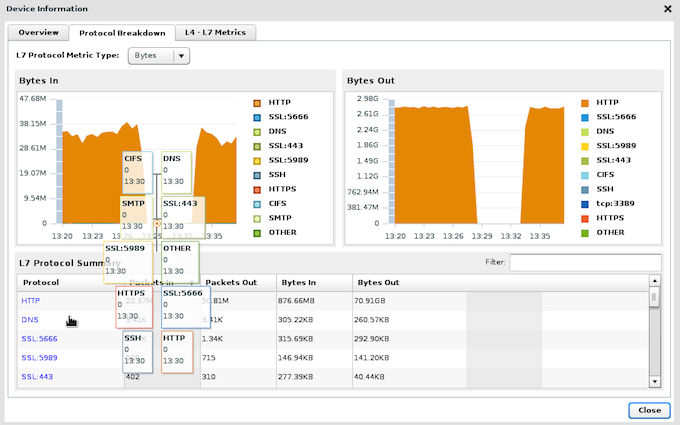Click SSL:5989 swatch in Bytes Out legend

(585, 146)
